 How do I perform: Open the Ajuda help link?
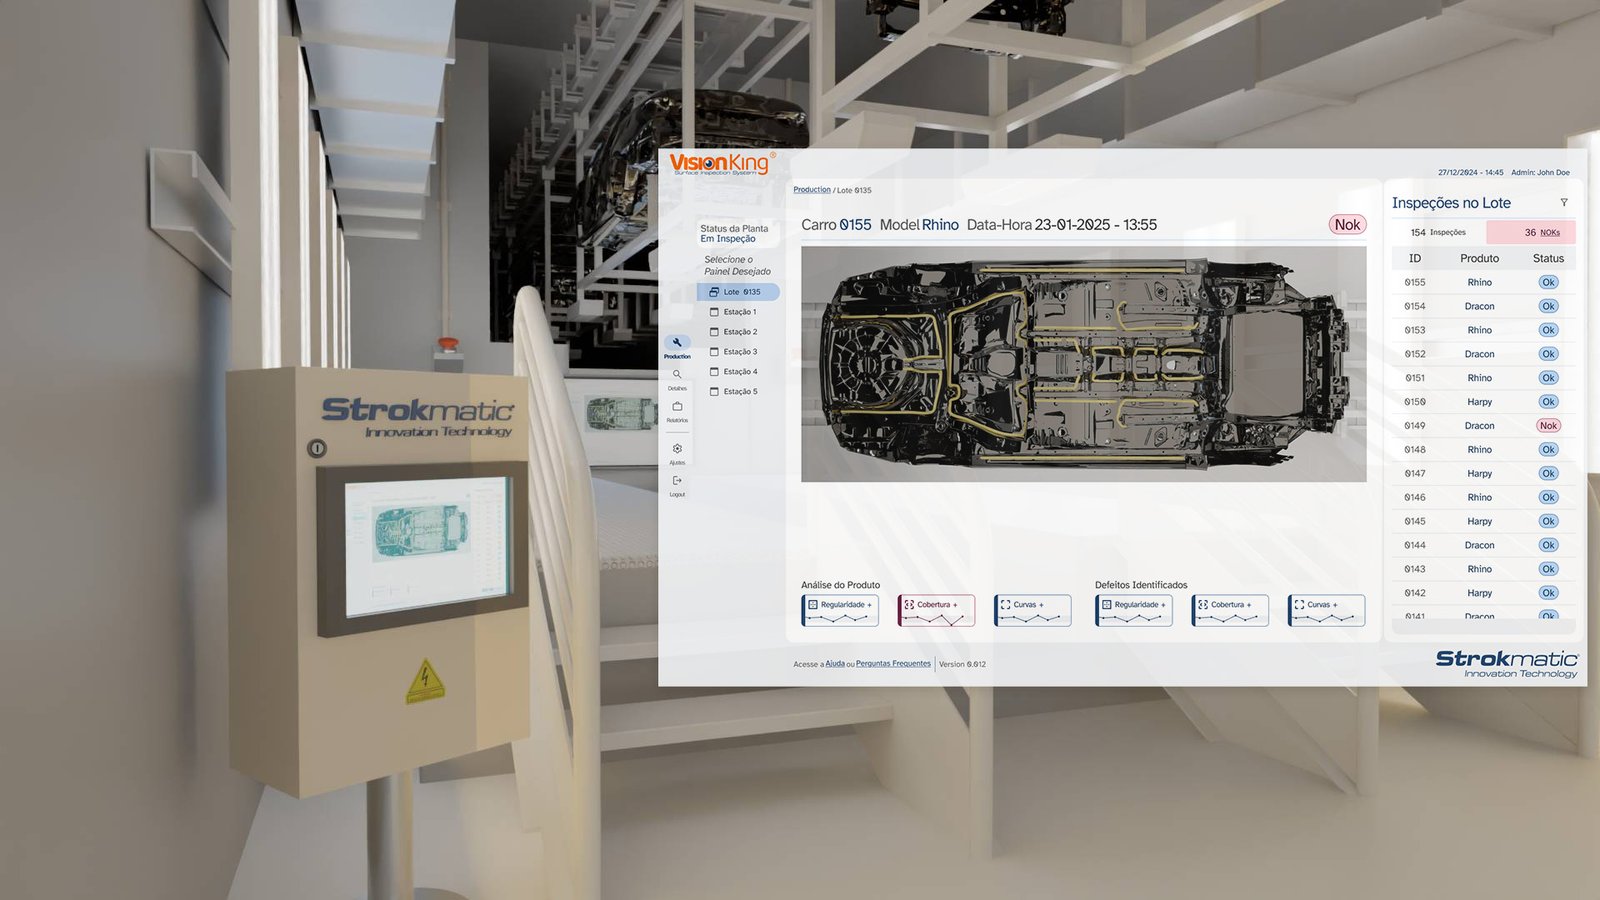(x=834, y=664)
